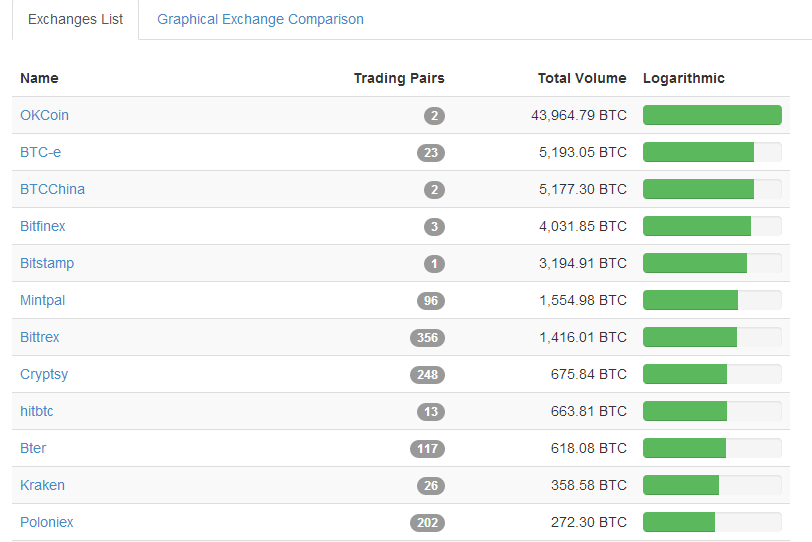Click the OKCoin logarithmic volume bar

pos(712,115)
